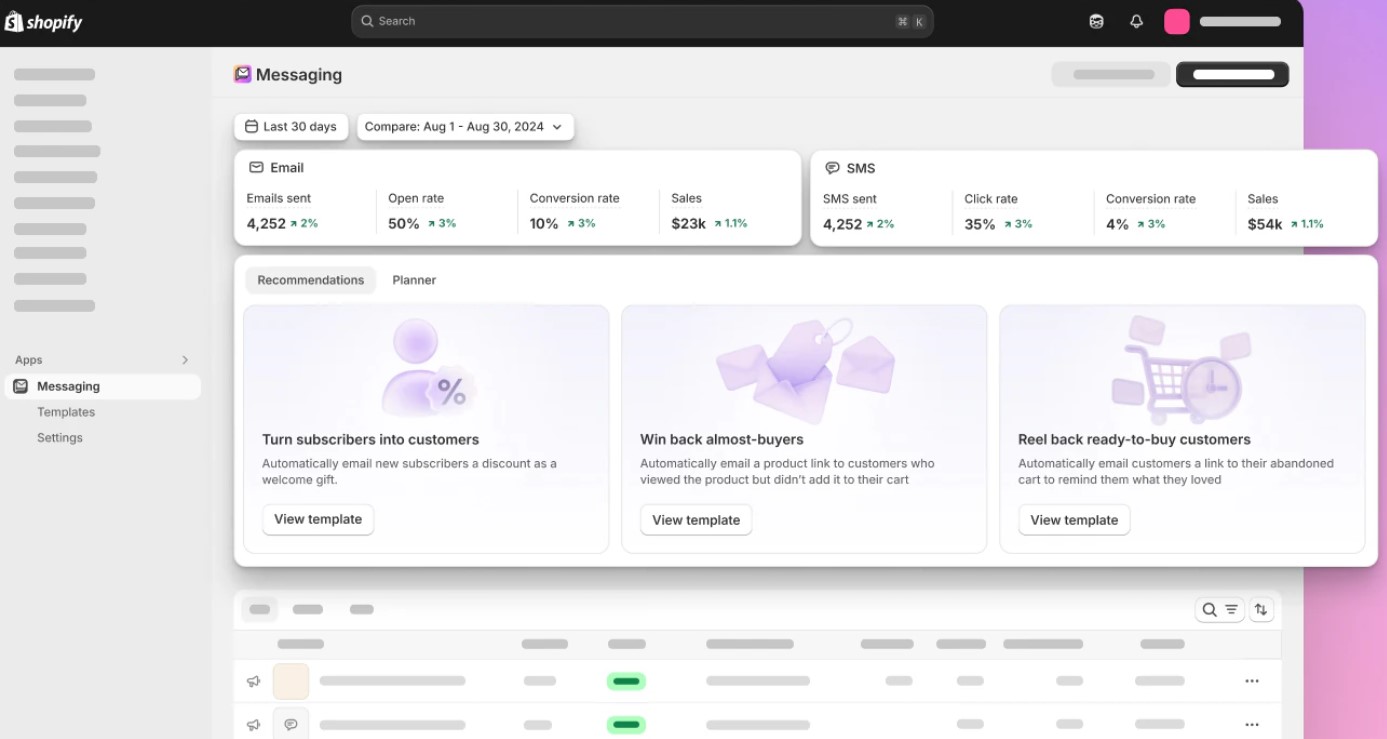
Task: Click the Apps label in the sidebar
Action: (x=29, y=360)
